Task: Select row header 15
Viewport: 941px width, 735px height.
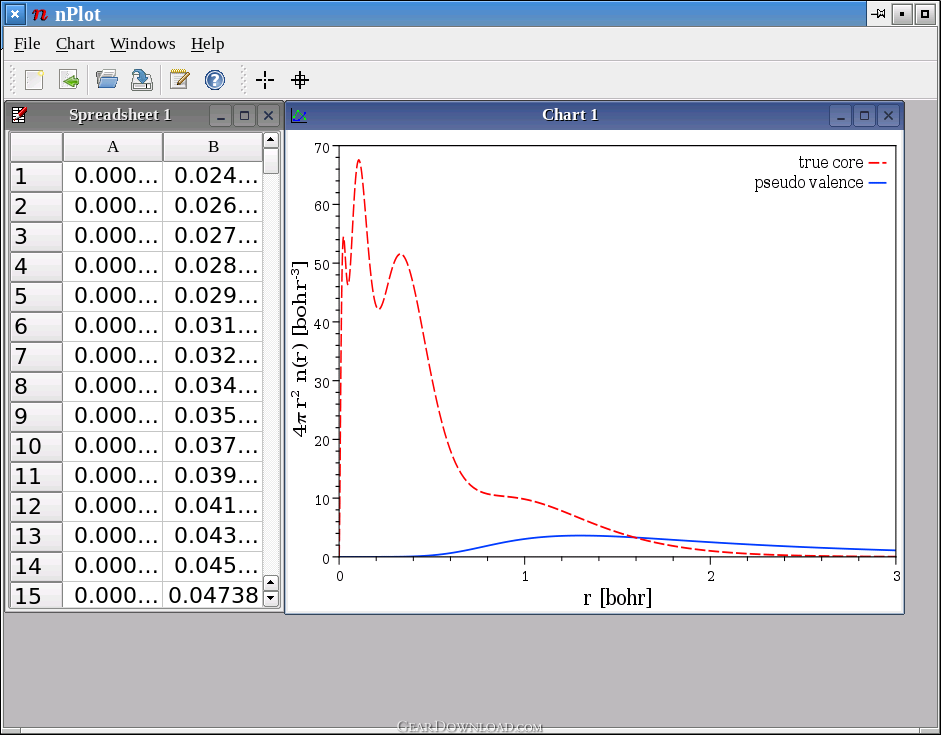Action: tap(36, 595)
